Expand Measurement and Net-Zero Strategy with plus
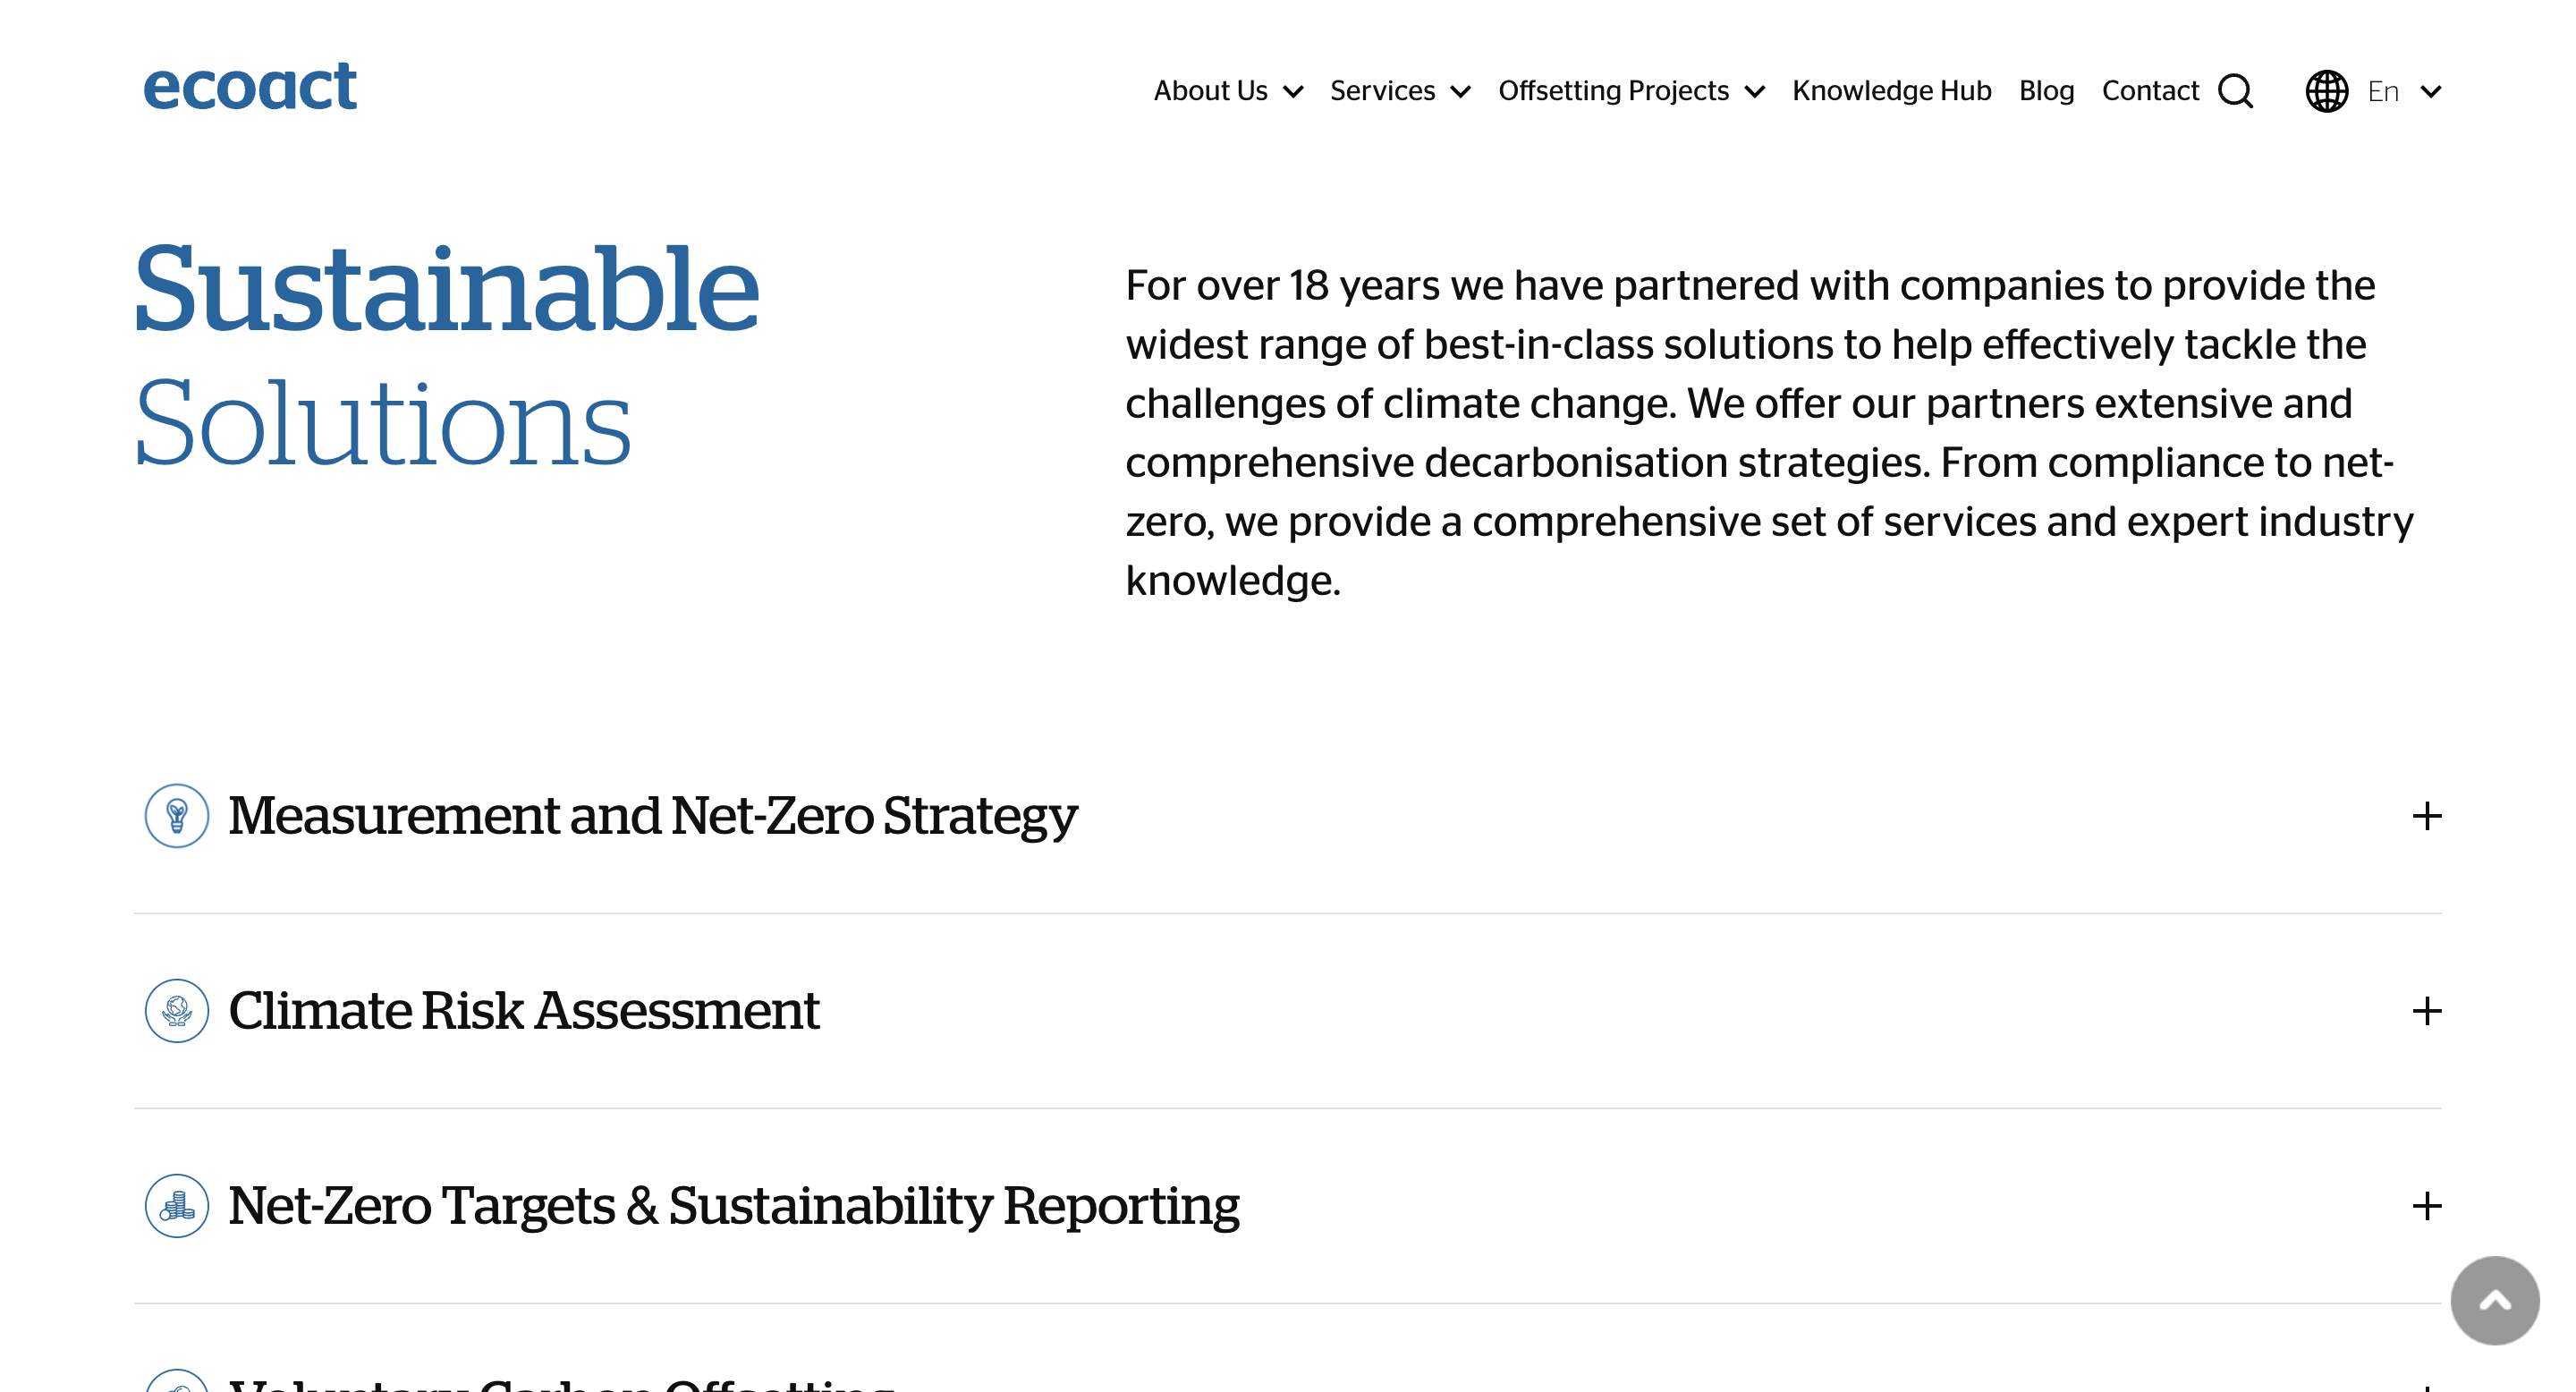2576x1392 pixels. pos(2427,816)
